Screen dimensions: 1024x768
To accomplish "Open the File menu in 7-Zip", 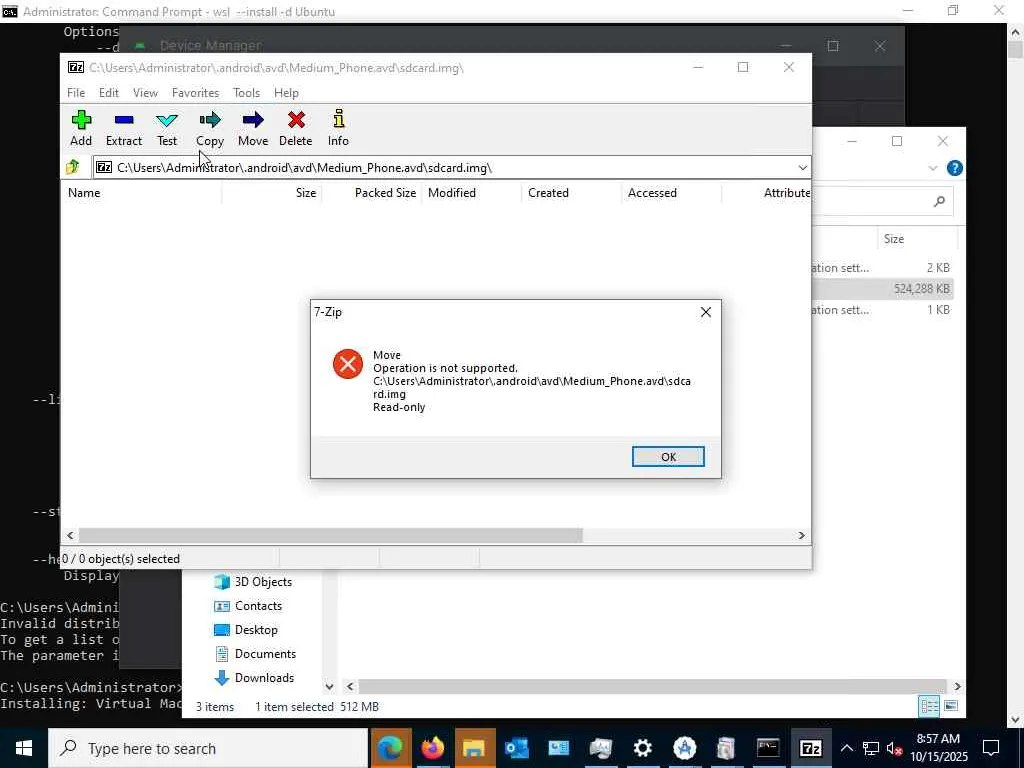I will point(76,93).
